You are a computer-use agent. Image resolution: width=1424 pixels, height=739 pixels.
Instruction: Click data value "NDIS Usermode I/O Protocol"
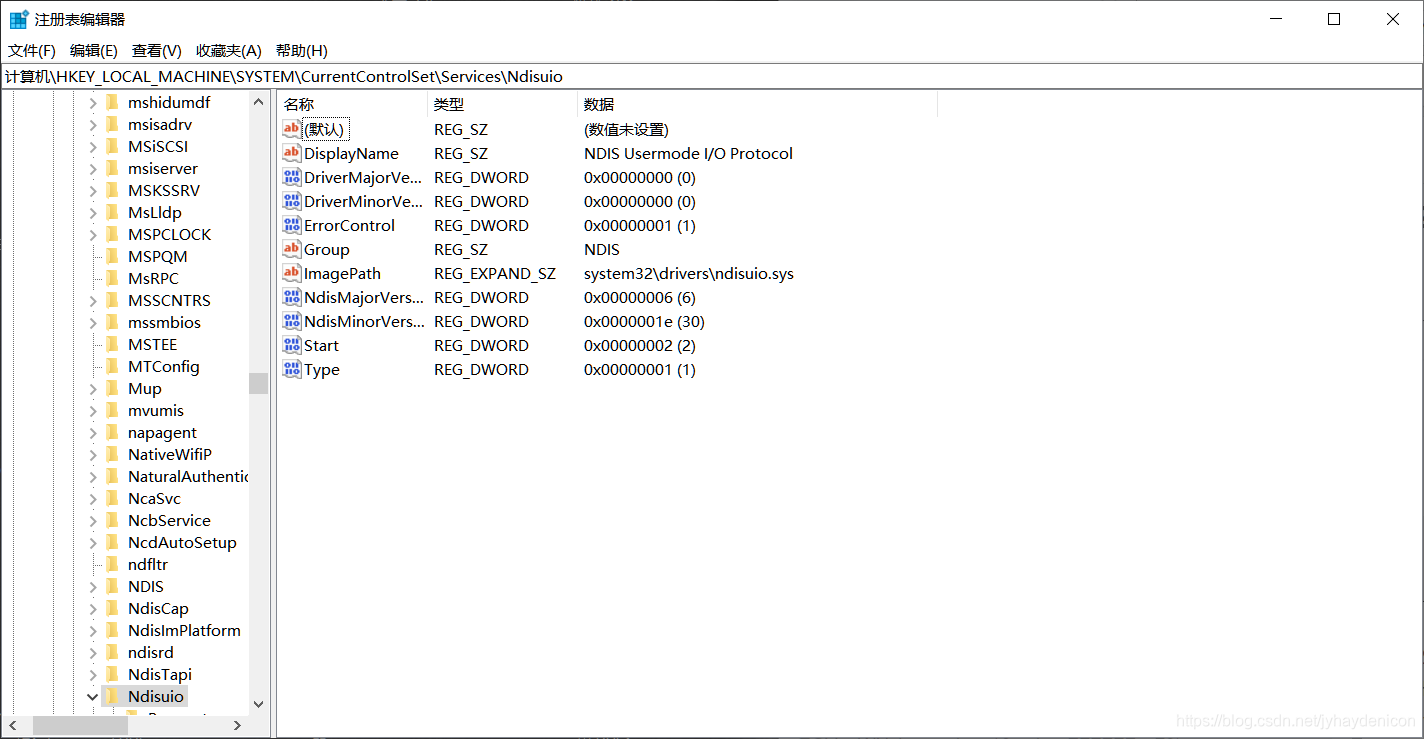coord(688,153)
